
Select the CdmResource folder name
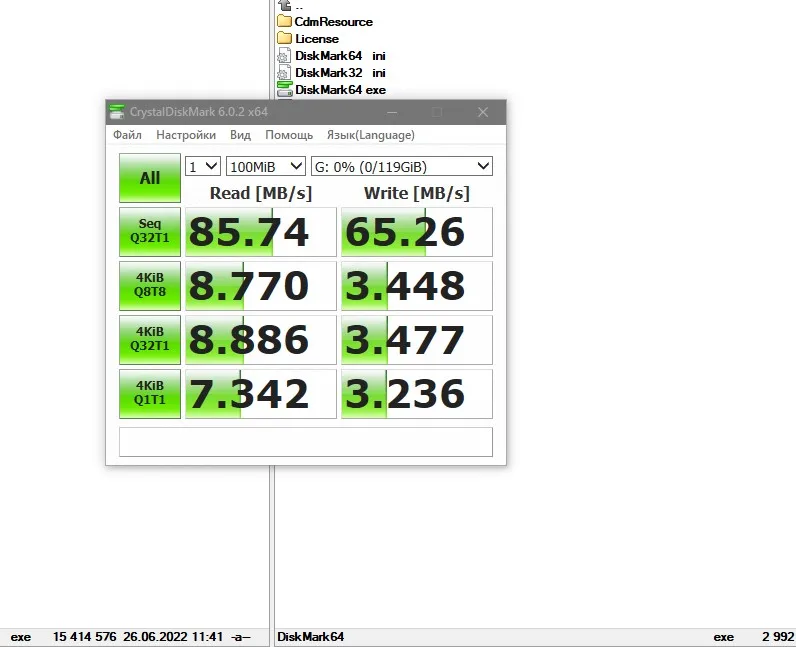[334, 22]
